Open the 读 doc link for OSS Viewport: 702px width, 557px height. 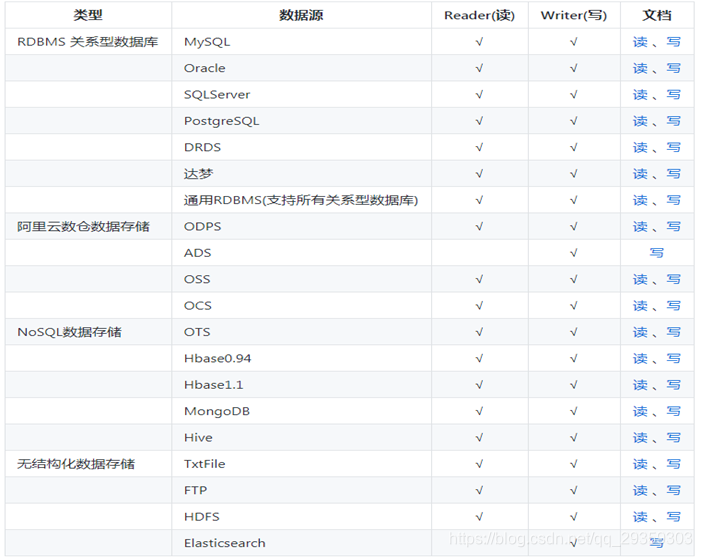coord(640,280)
